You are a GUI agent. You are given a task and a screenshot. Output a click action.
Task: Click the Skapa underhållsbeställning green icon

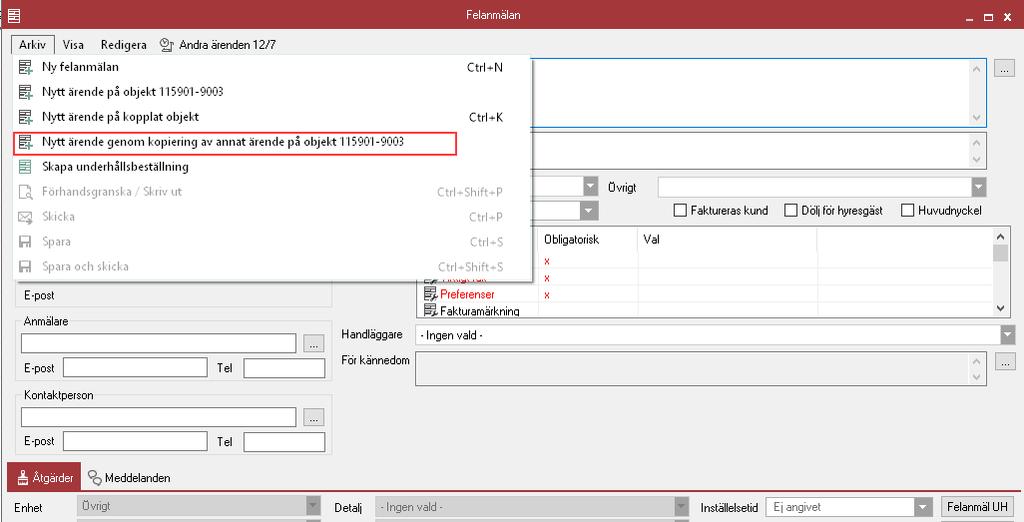[x=25, y=167]
